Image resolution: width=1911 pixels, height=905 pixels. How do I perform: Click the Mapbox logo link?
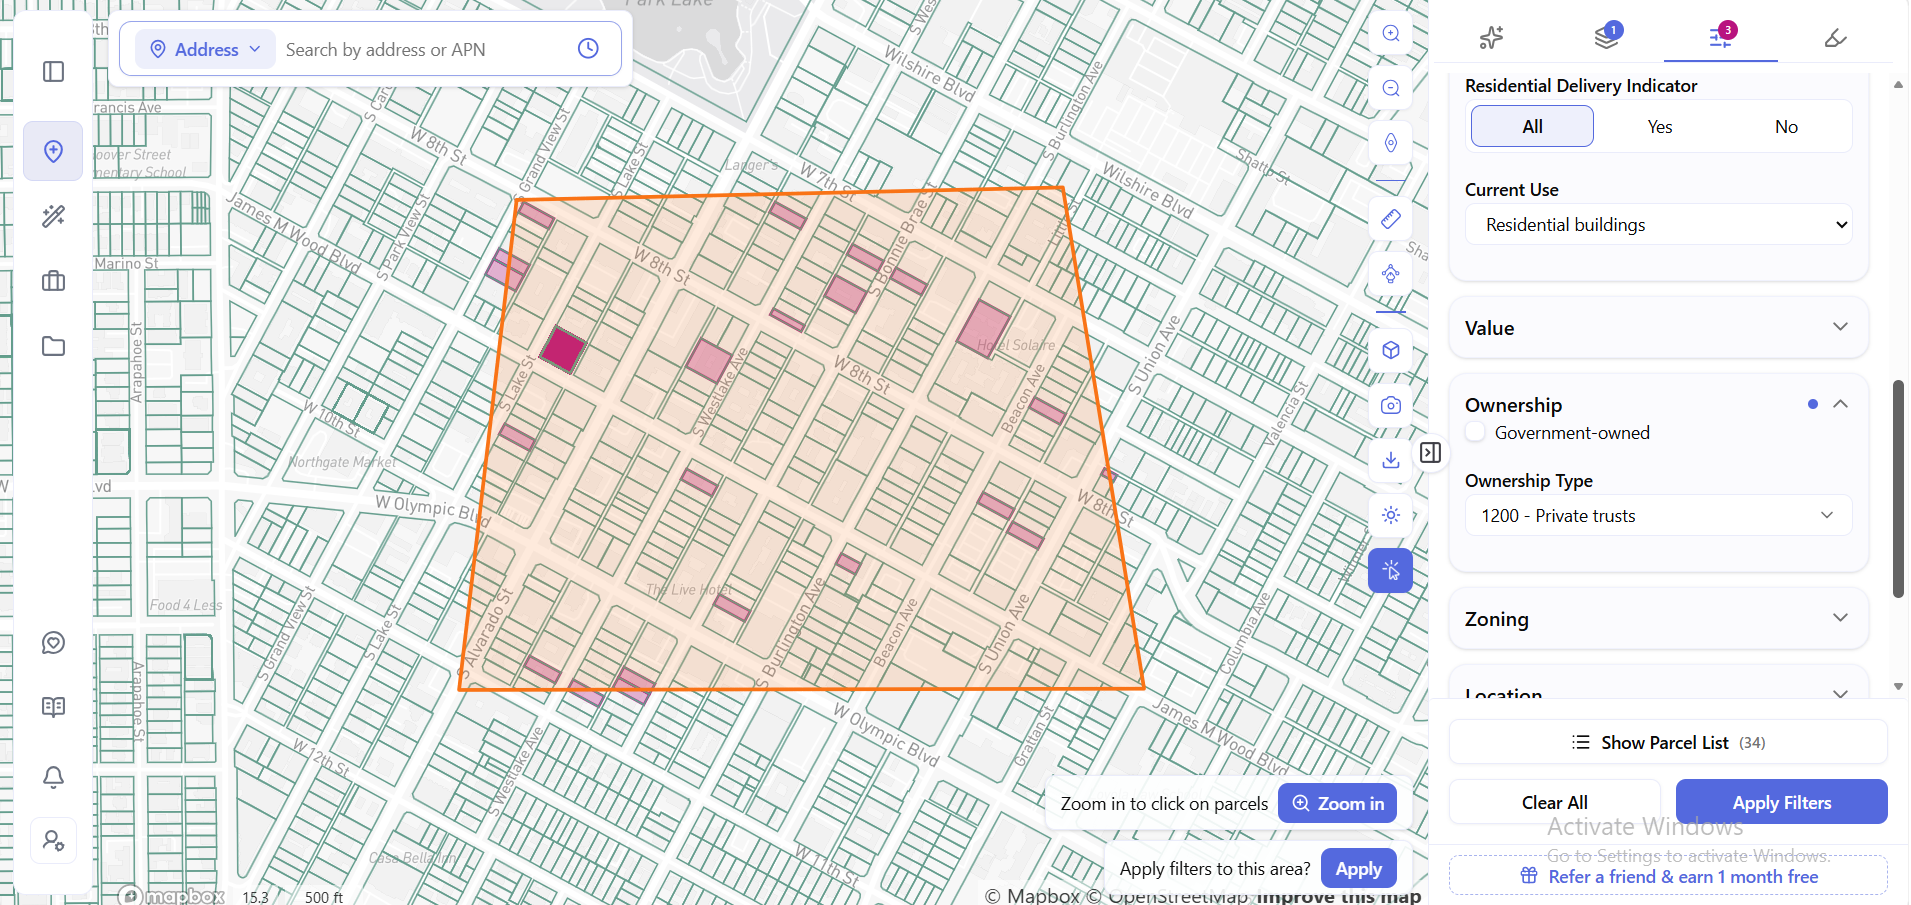[x=172, y=896]
